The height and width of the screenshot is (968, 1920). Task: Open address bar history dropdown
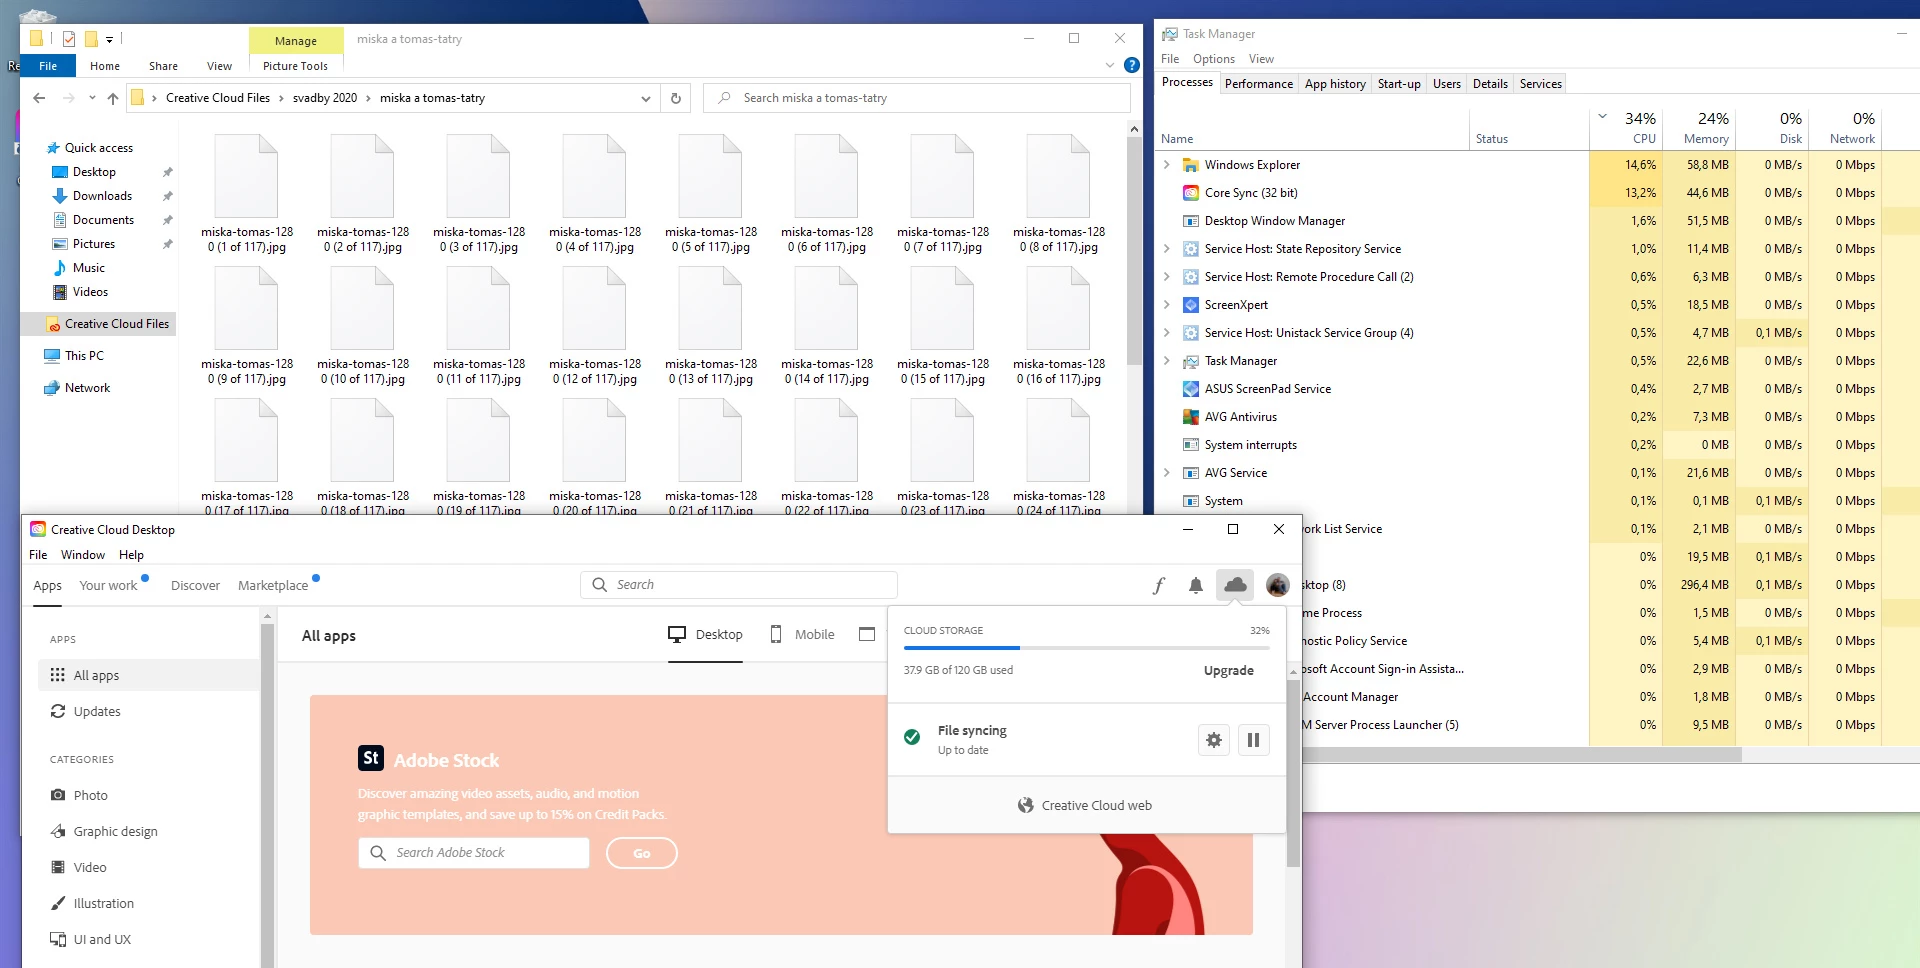click(645, 98)
